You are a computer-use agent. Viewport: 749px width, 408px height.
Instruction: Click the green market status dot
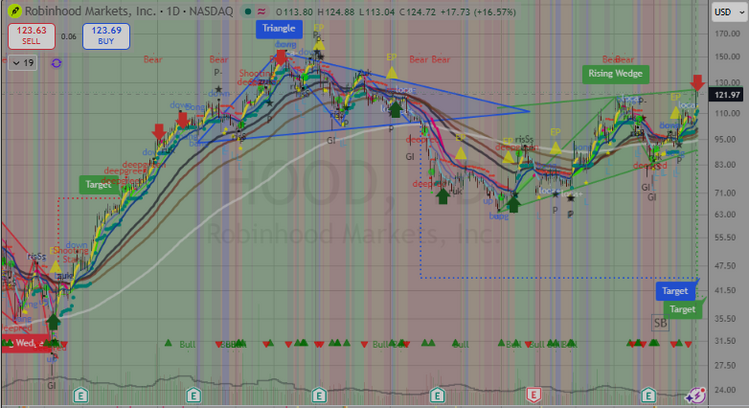point(247,11)
